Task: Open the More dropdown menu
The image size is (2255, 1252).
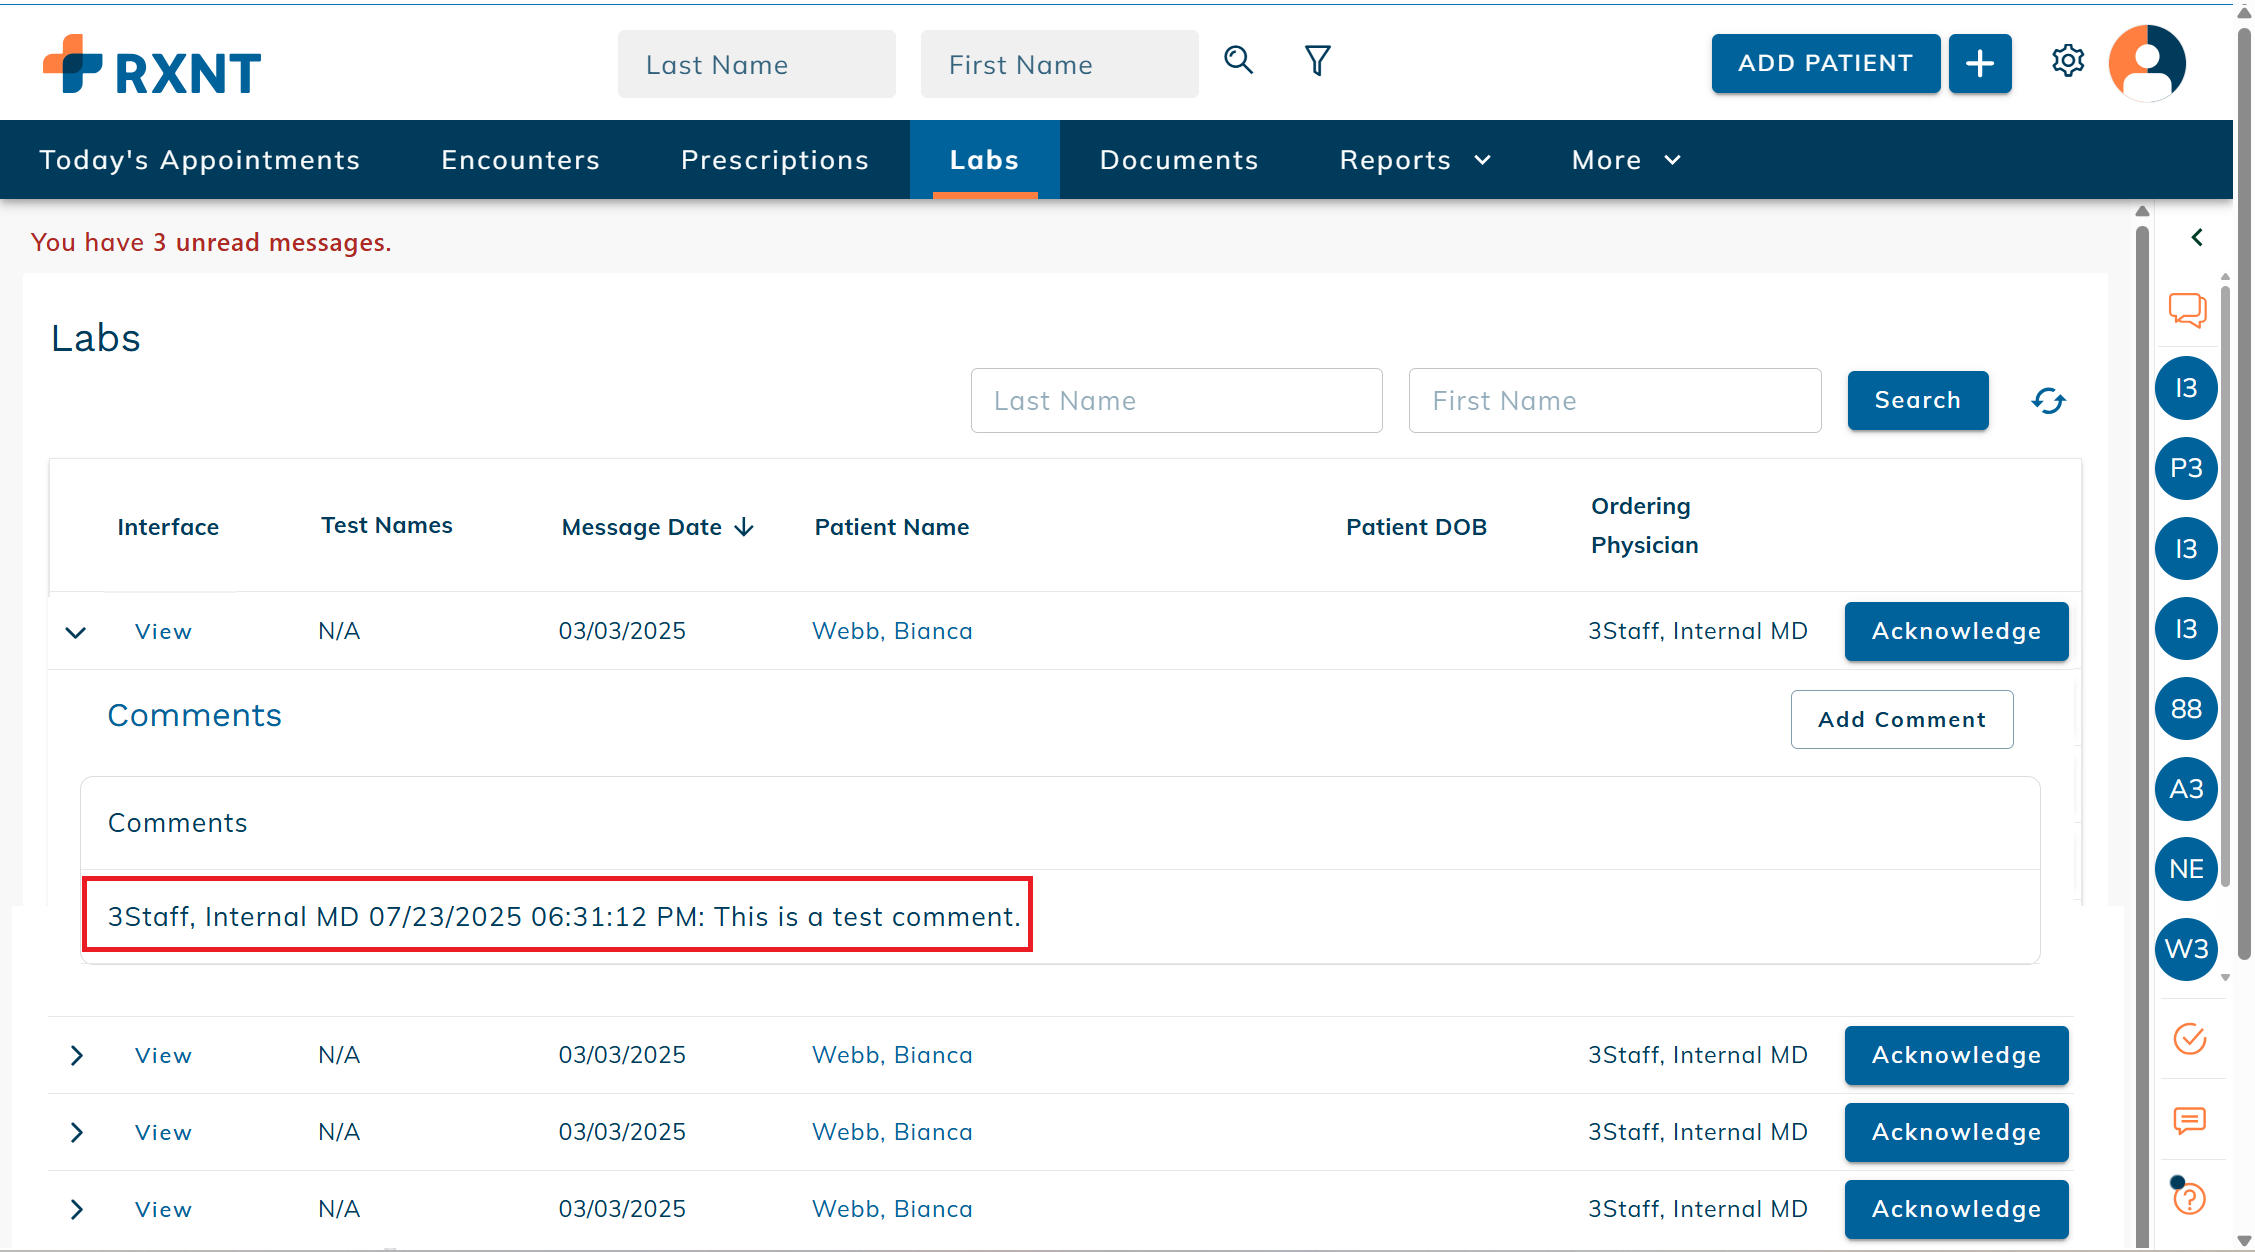Action: tap(1625, 160)
